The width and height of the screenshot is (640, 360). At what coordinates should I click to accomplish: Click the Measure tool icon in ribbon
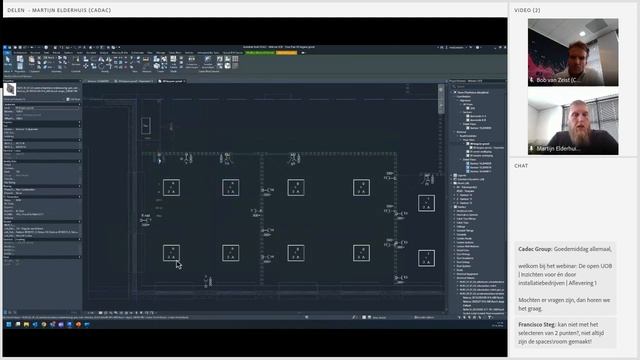pyautogui.click(x=146, y=60)
